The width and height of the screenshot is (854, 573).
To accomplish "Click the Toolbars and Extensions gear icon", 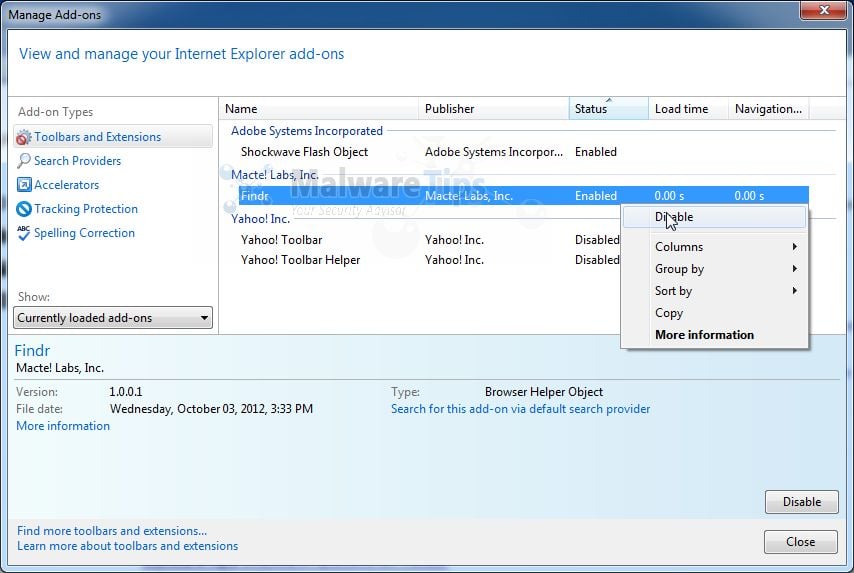I will 23,137.
